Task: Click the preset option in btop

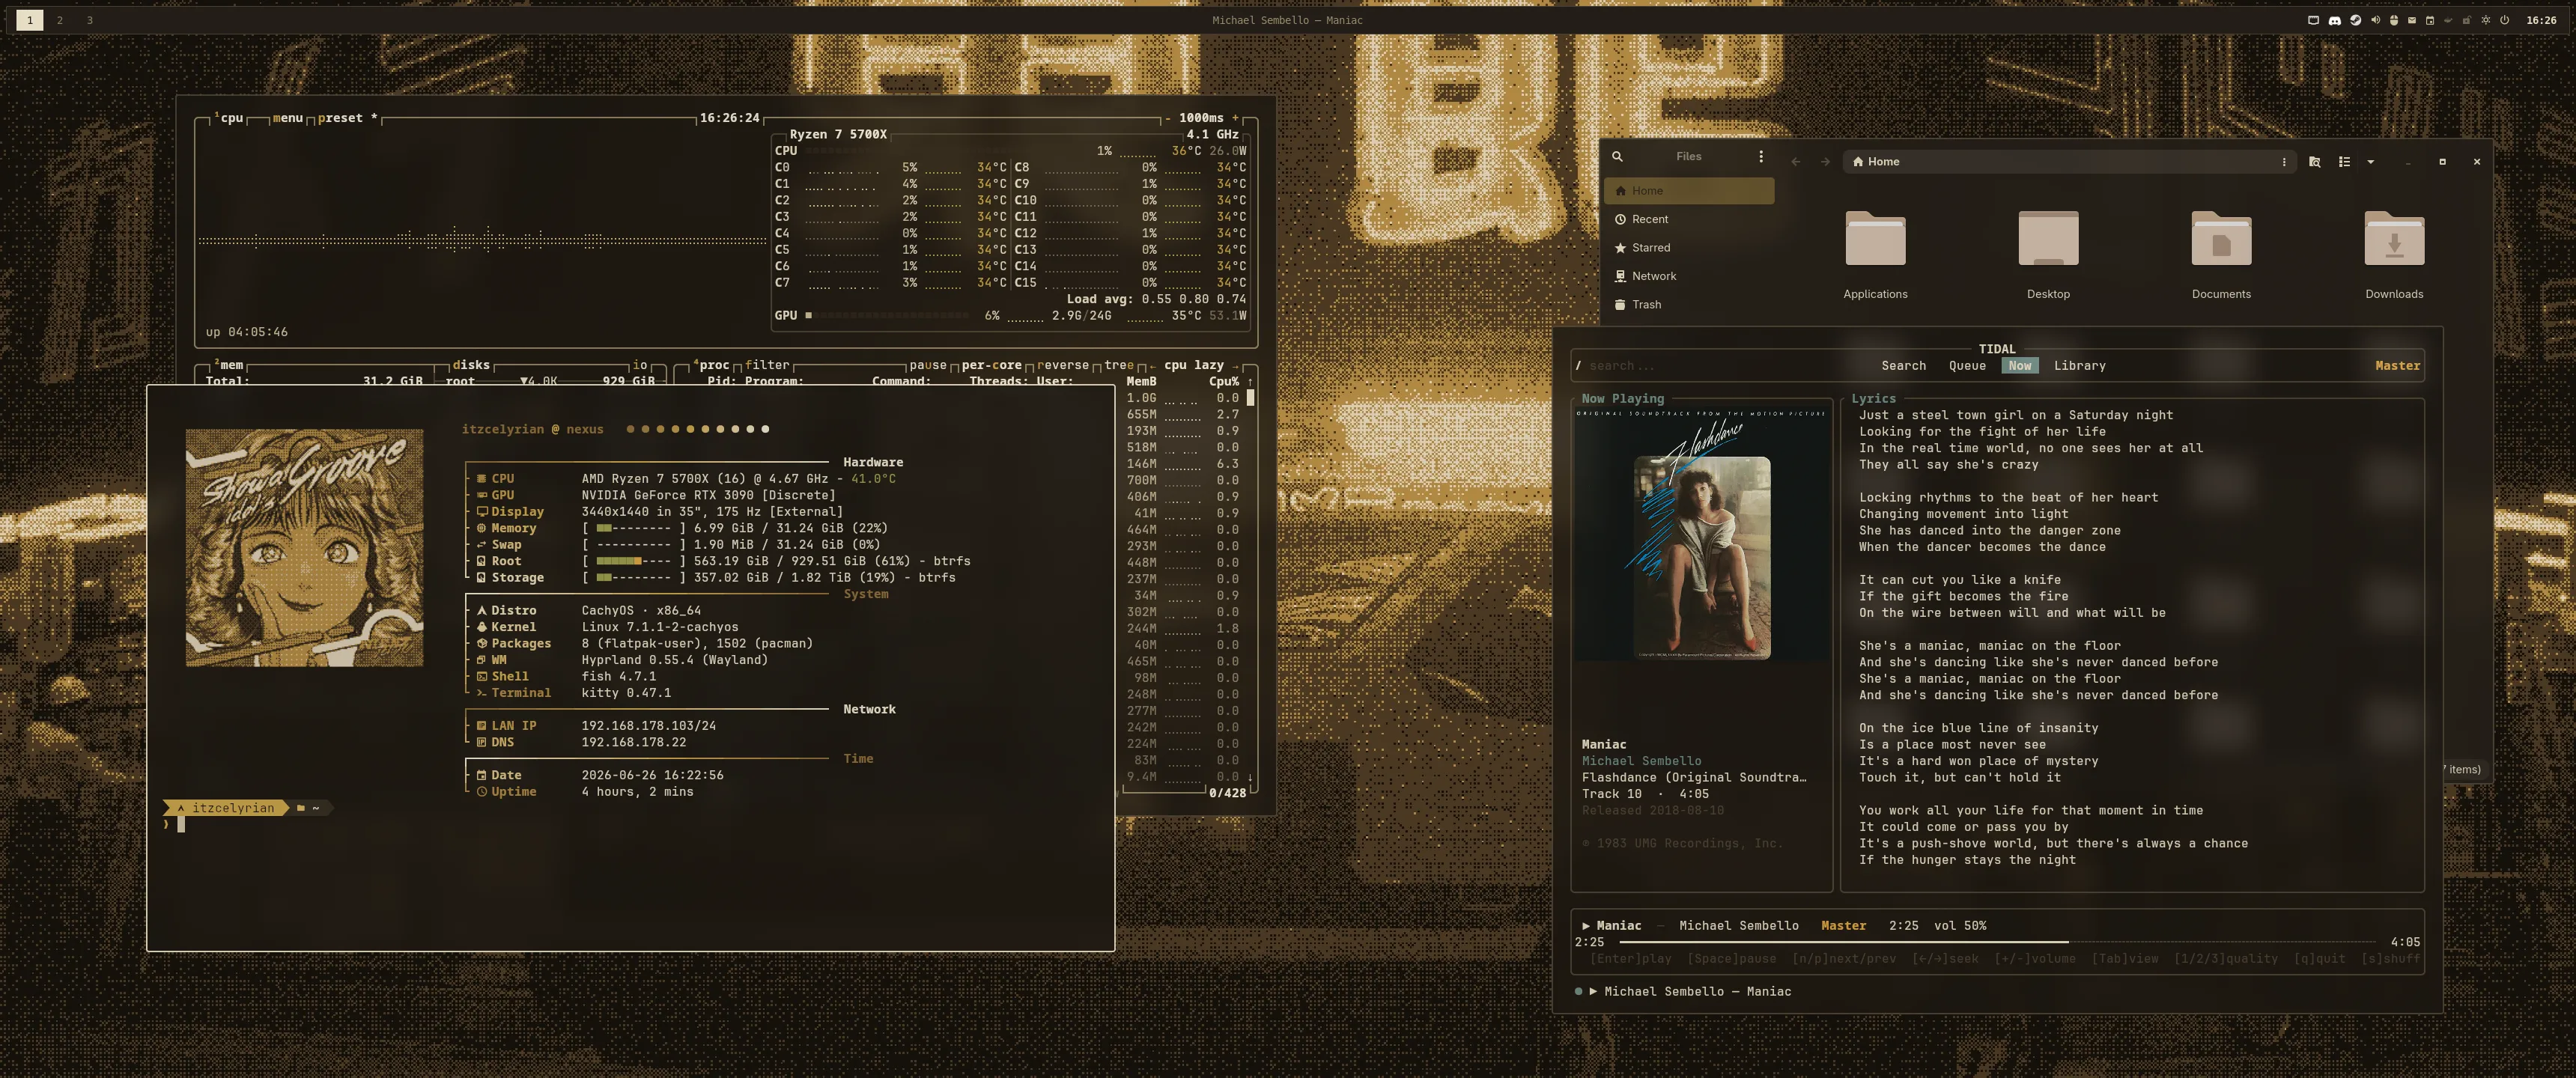Action: (347, 118)
